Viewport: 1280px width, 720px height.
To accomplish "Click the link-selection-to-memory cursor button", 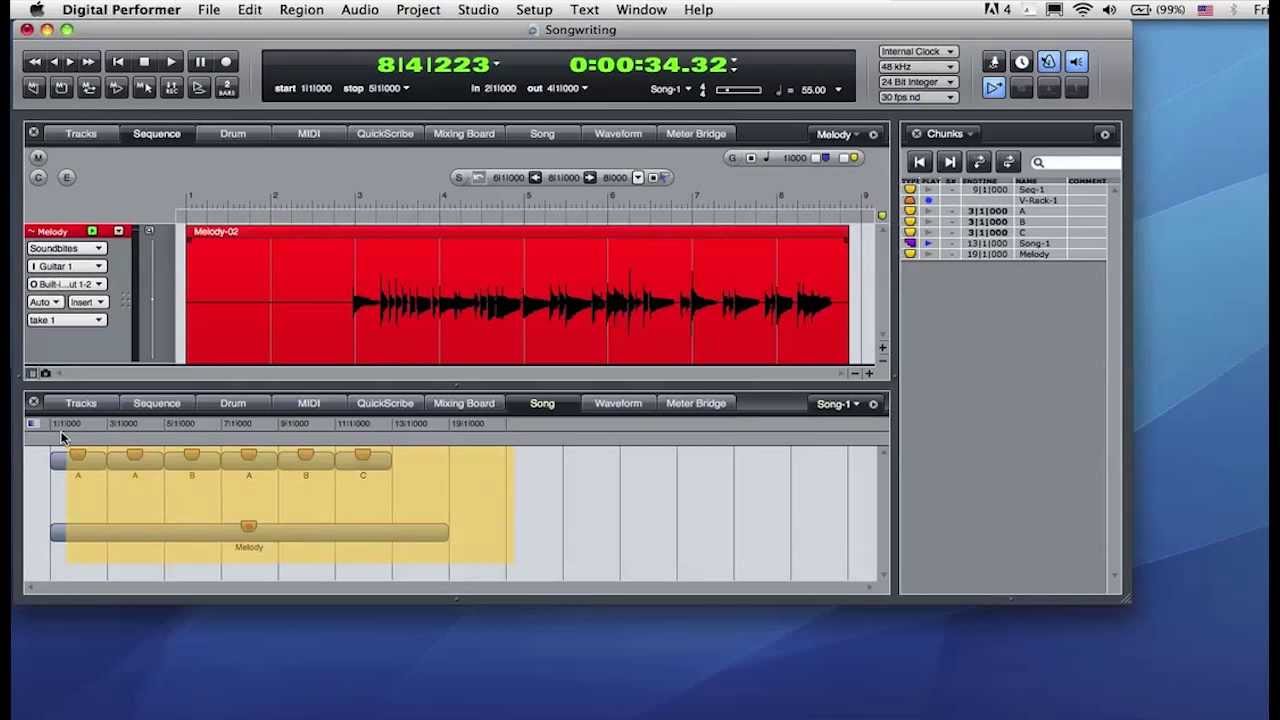I will [143, 89].
